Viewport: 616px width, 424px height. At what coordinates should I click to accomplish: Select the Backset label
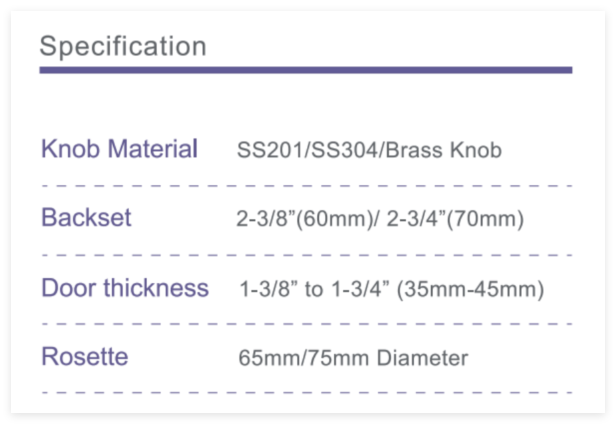click(x=86, y=218)
